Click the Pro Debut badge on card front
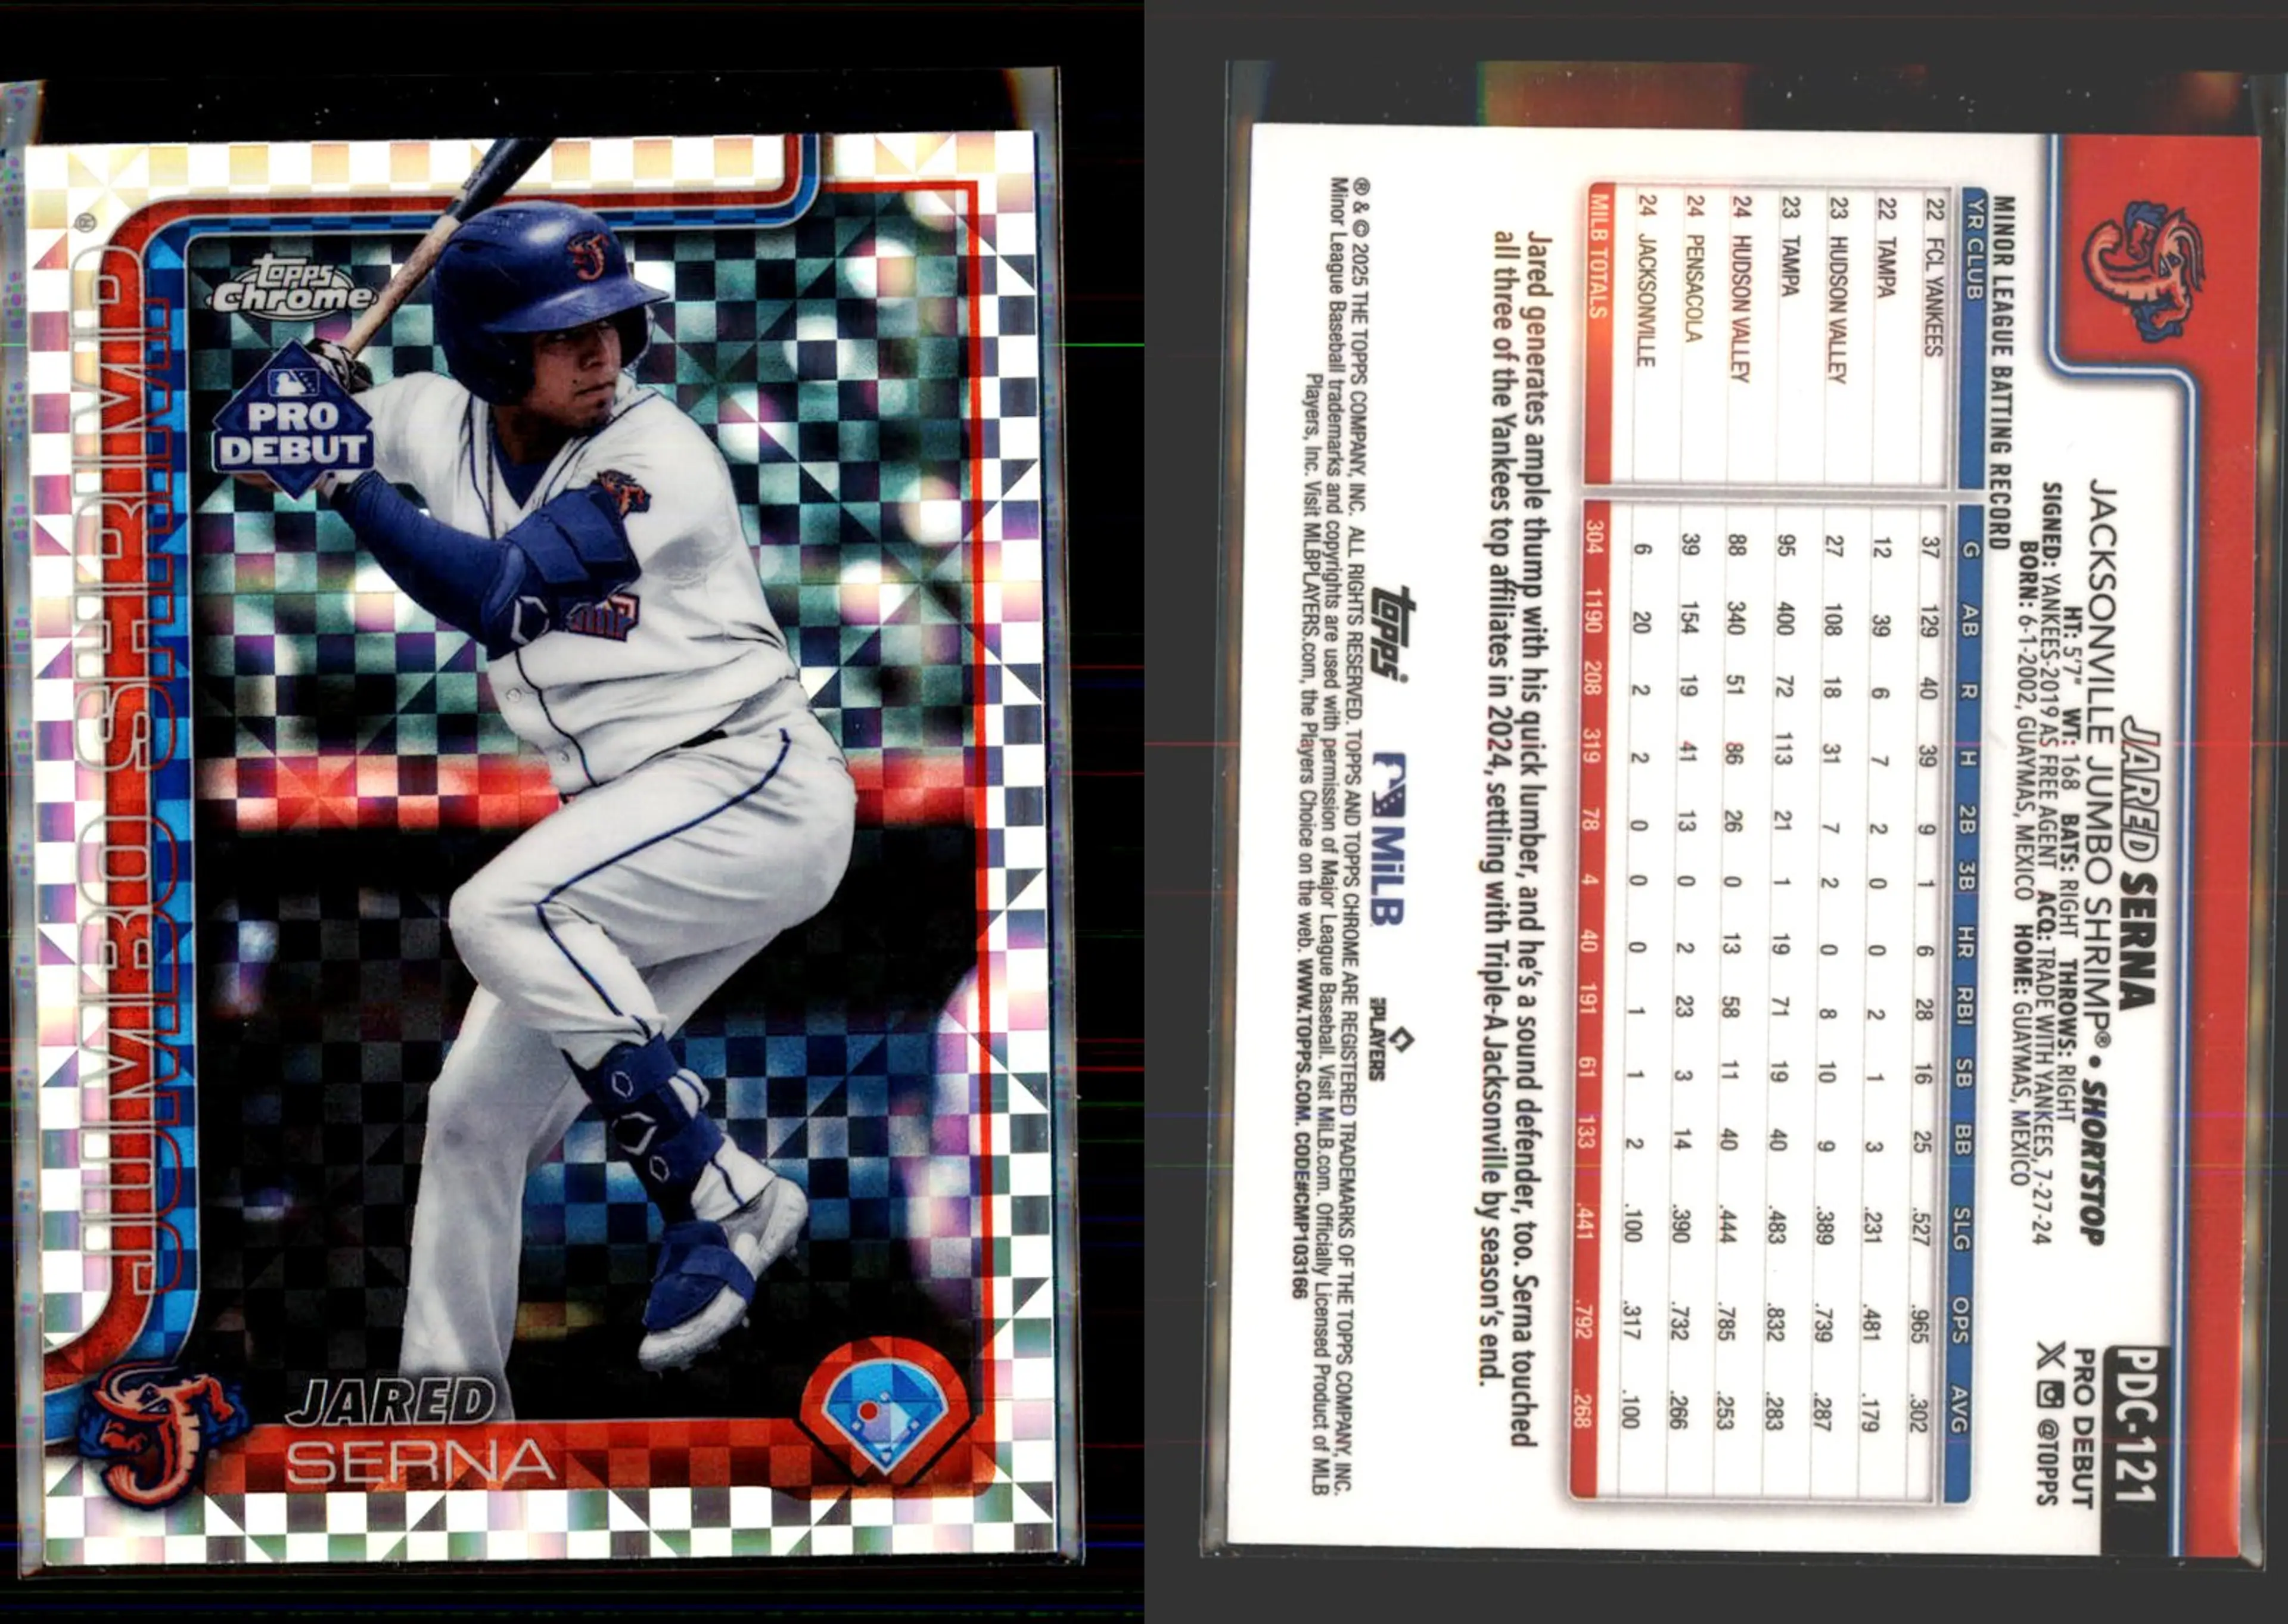Viewport: 2288px width, 1624px height. click(x=293, y=421)
